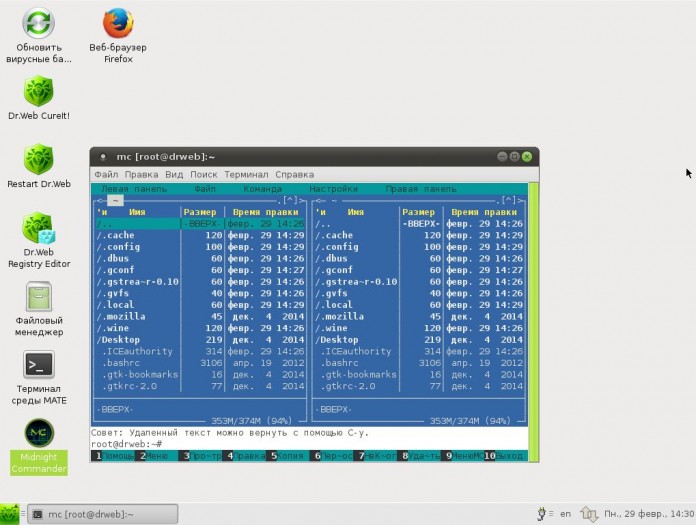Open the Правка menu in terminal window
The height and width of the screenshot is (525, 696).
pyautogui.click(x=141, y=174)
